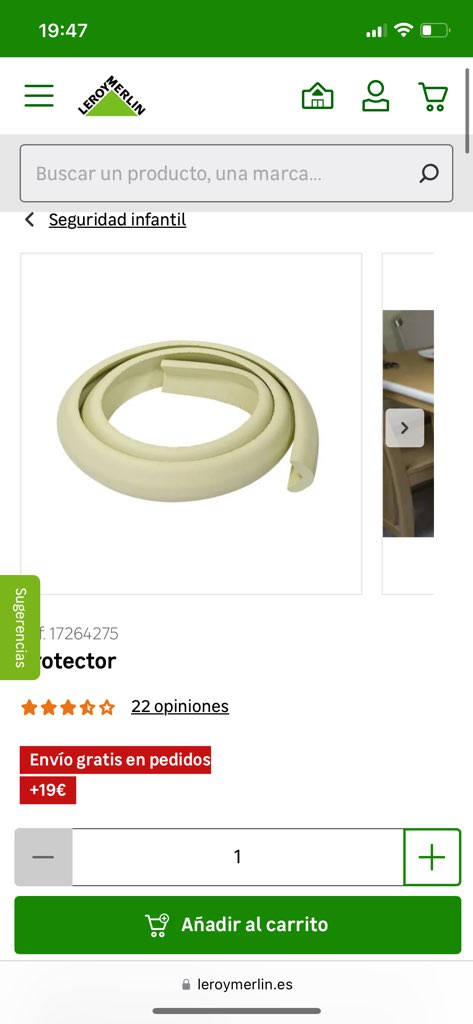
Task: Tap the main product image
Action: click(191, 423)
